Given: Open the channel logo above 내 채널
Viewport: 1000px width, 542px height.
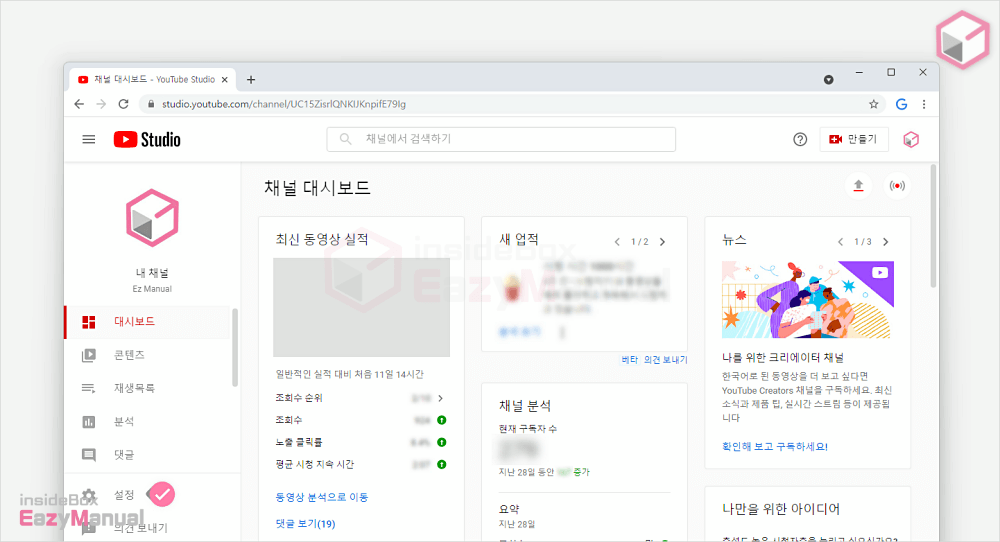Looking at the screenshot, I should [x=152, y=217].
